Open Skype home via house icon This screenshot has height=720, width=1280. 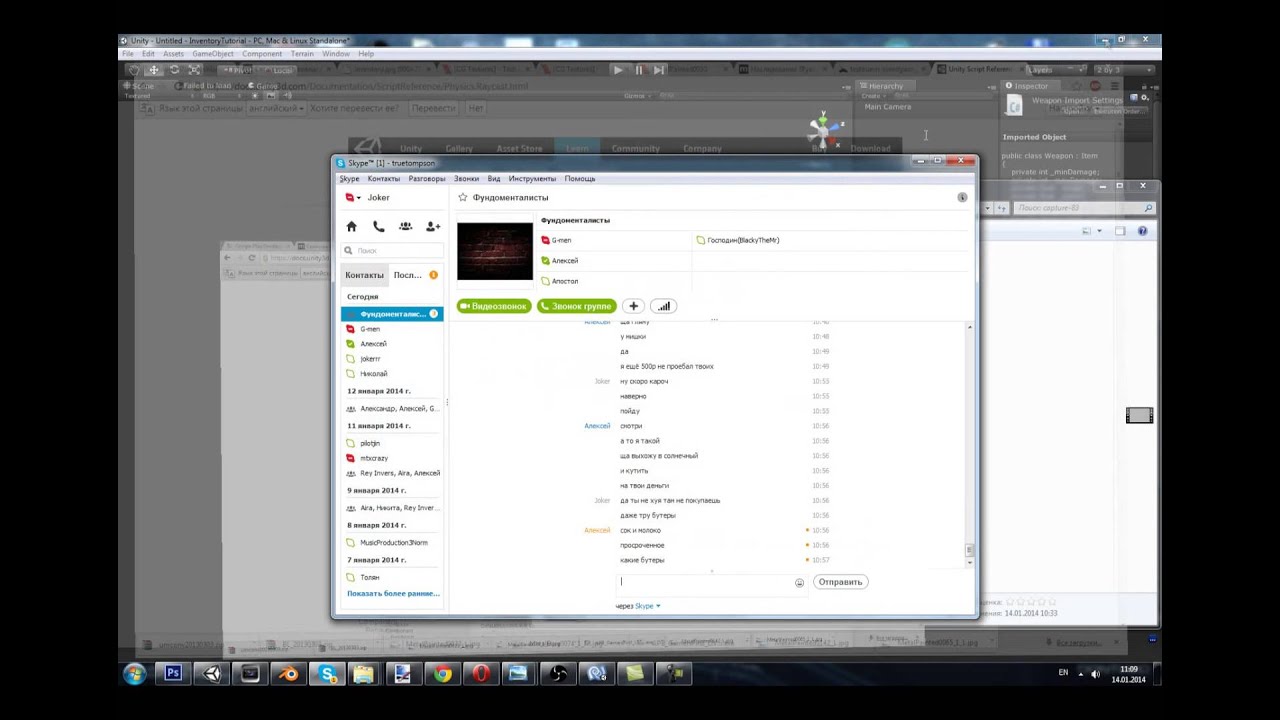tap(351, 227)
